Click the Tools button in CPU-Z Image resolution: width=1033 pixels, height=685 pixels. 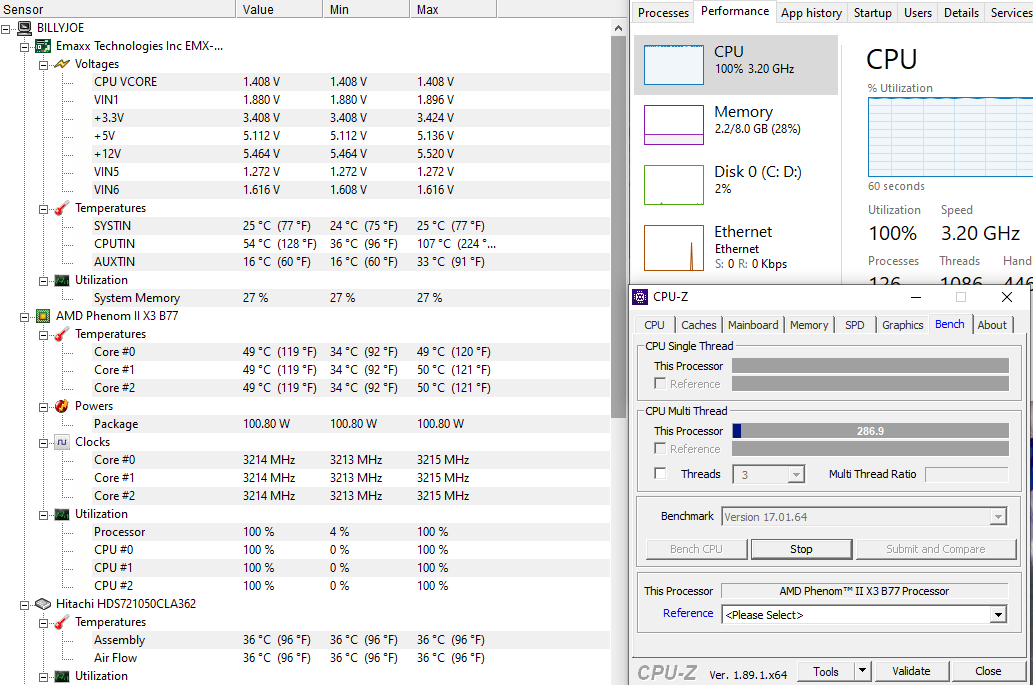click(x=825, y=671)
